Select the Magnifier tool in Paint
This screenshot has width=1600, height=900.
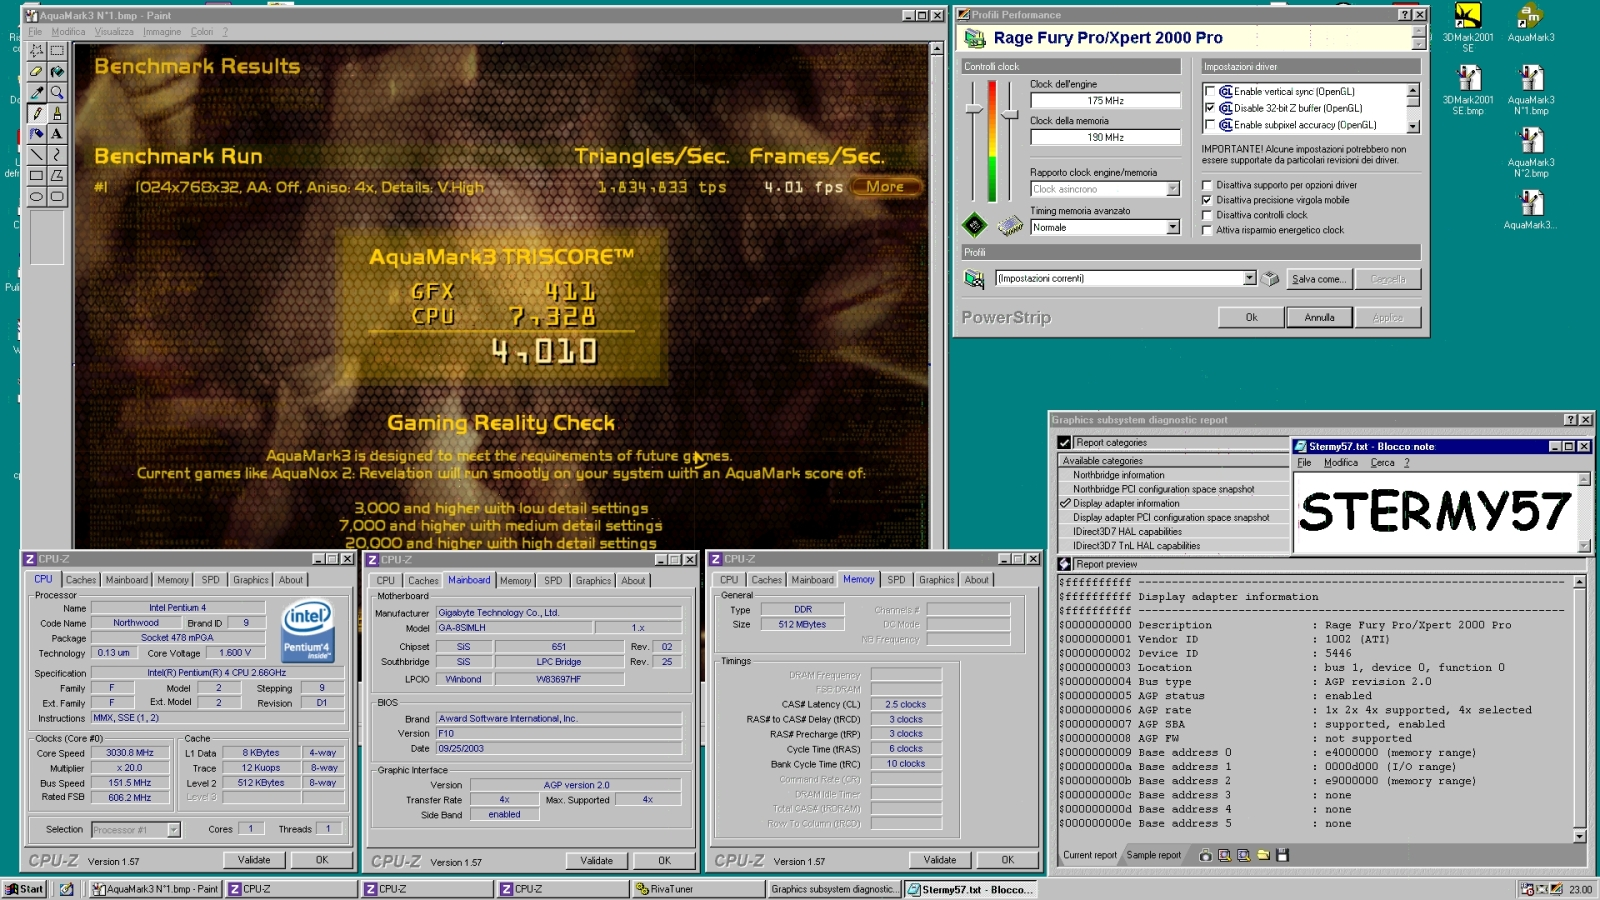[x=57, y=92]
